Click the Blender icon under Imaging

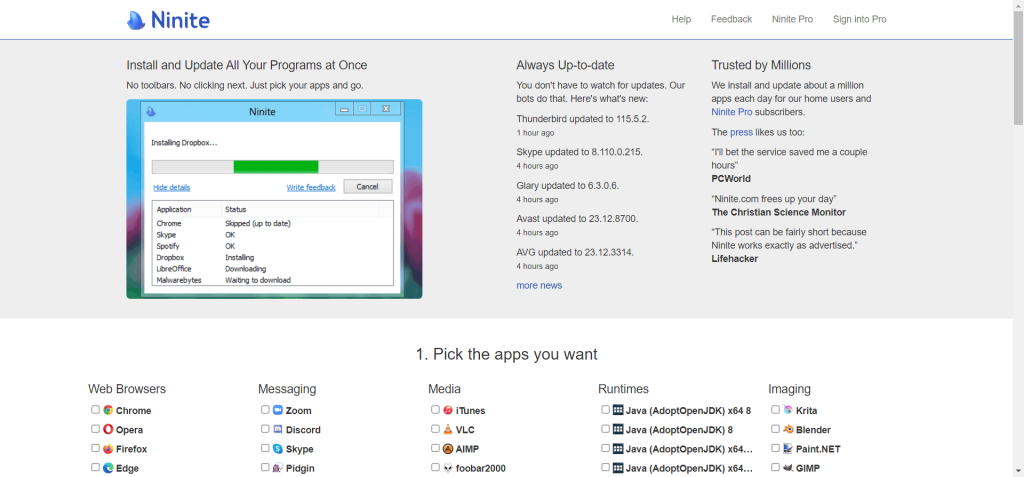click(788, 429)
